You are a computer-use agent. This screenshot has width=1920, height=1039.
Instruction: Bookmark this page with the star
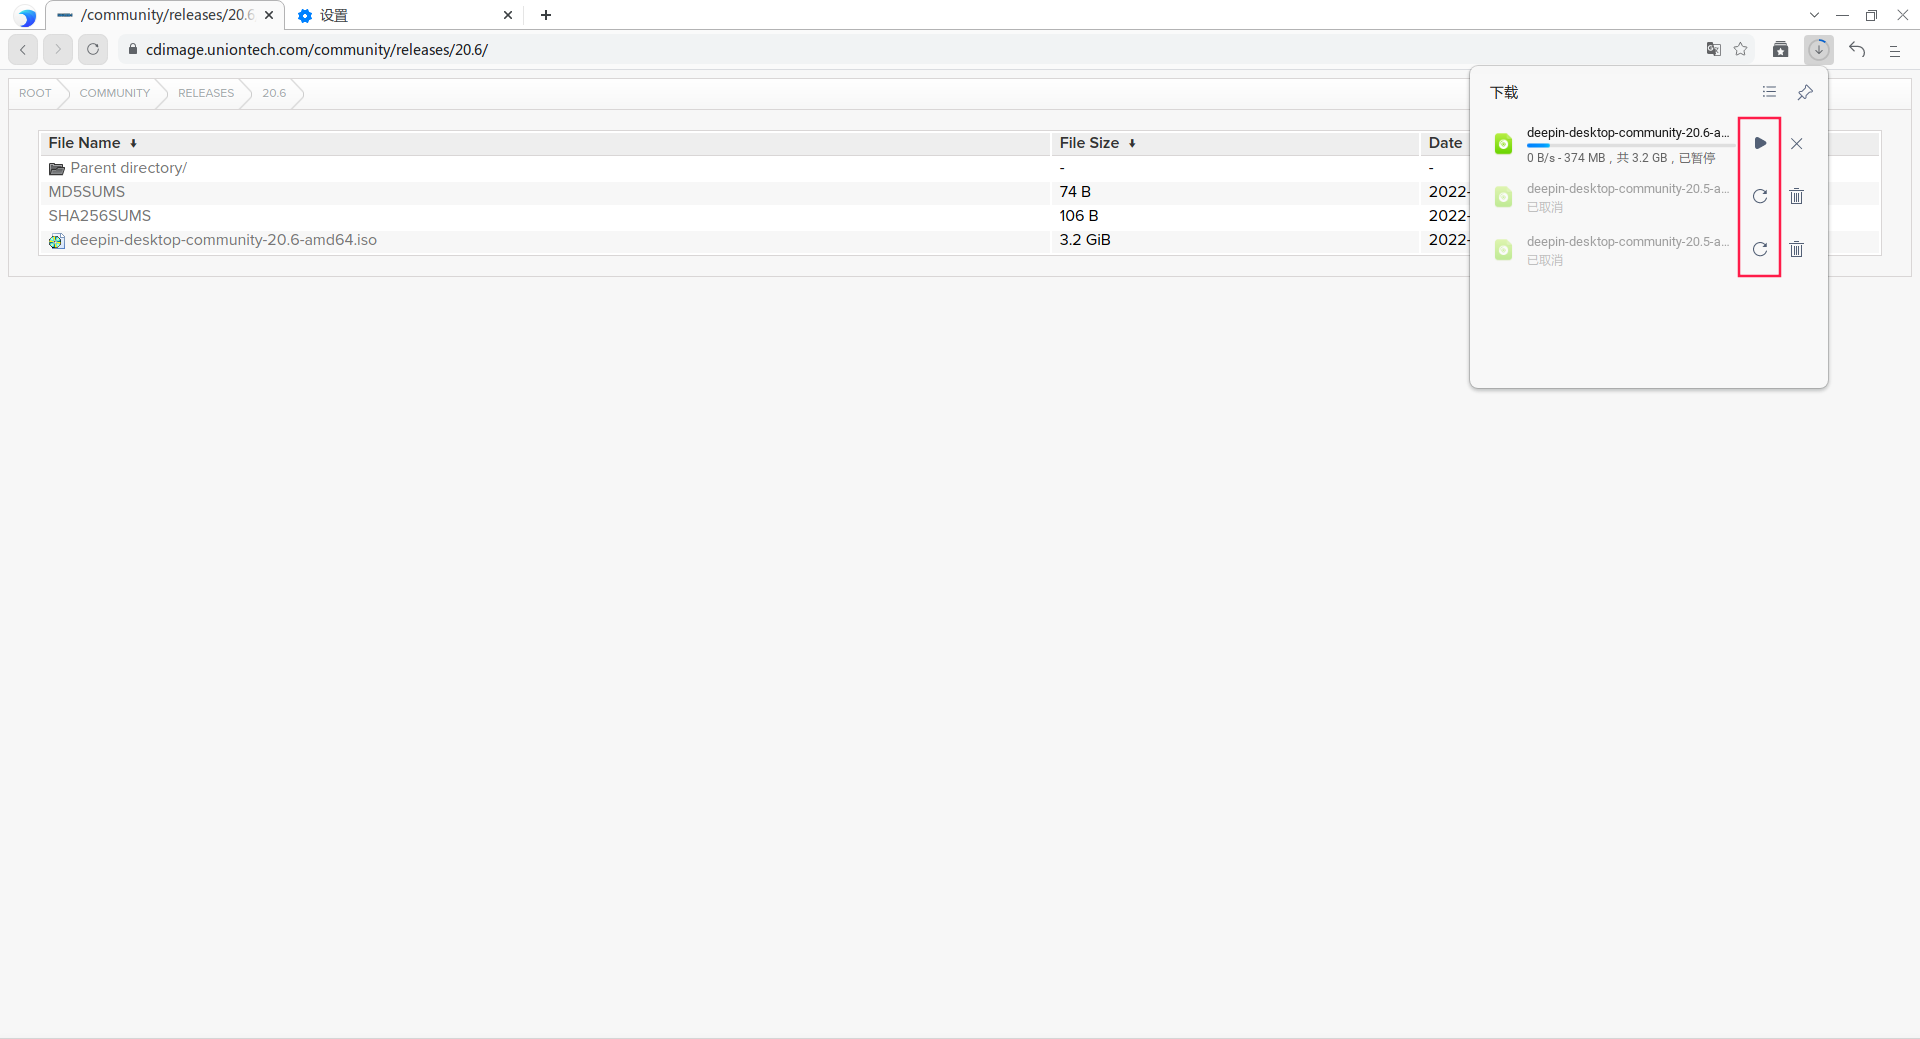click(x=1741, y=49)
